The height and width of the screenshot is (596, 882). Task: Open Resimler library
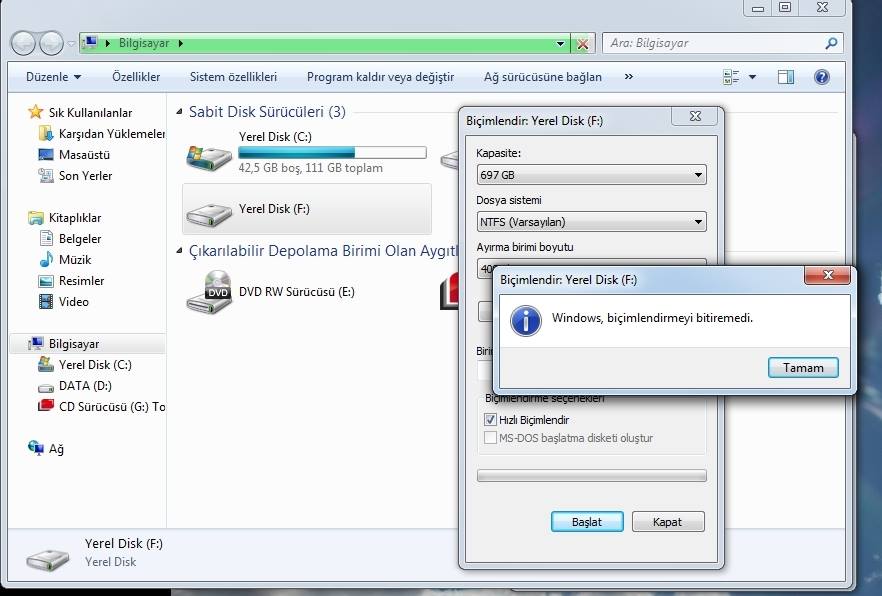(x=81, y=281)
